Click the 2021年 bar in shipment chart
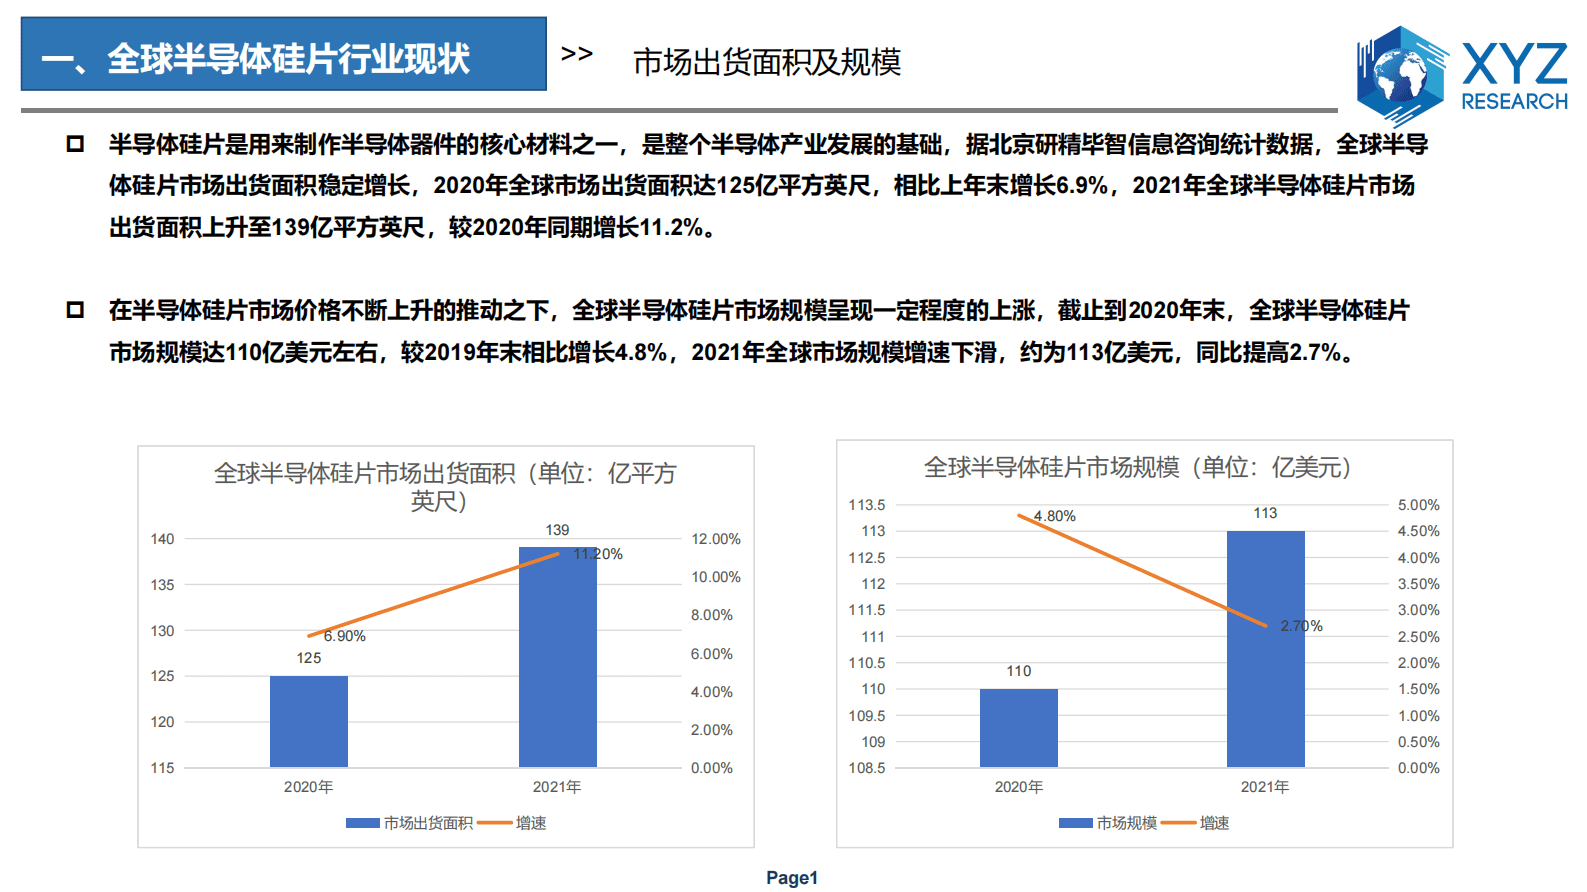The height and width of the screenshot is (892, 1587). click(x=557, y=657)
